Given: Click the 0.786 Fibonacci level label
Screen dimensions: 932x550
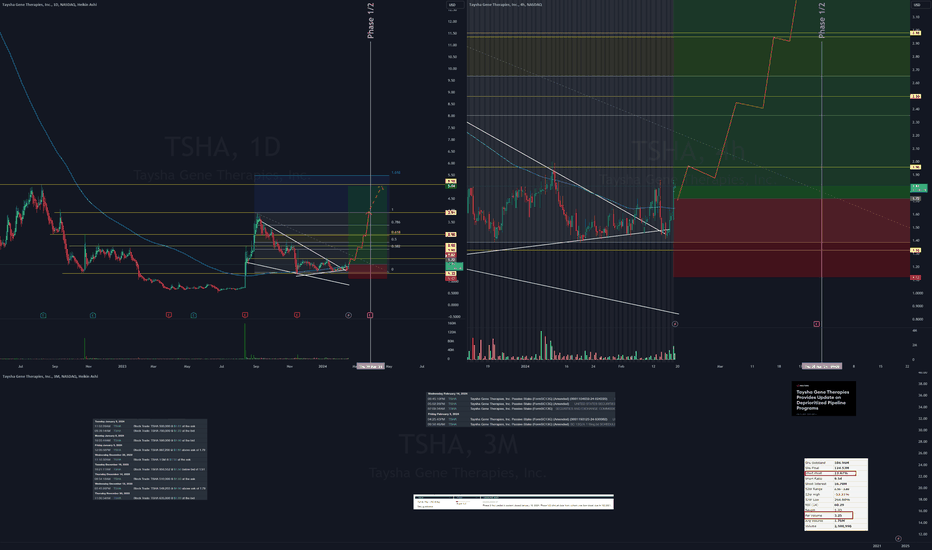Looking at the screenshot, I should pyautogui.click(x=395, y=222).
